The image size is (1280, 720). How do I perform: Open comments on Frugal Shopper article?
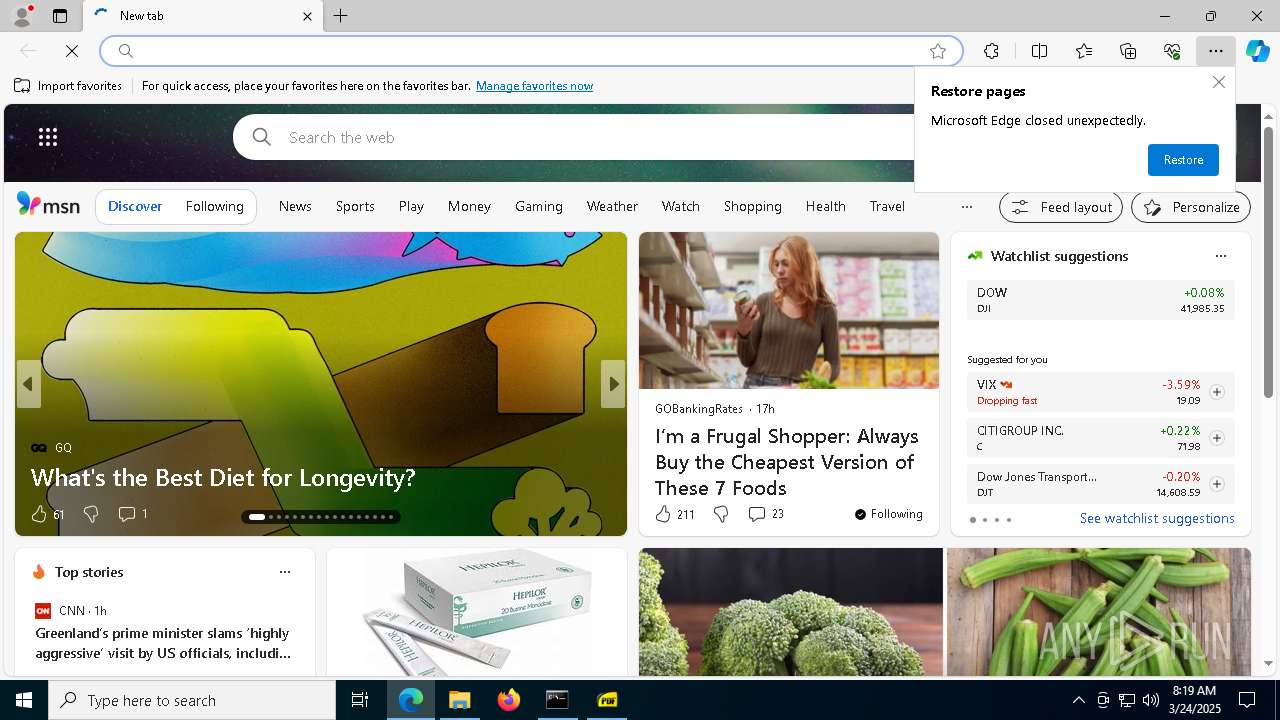tap(766, 514)
